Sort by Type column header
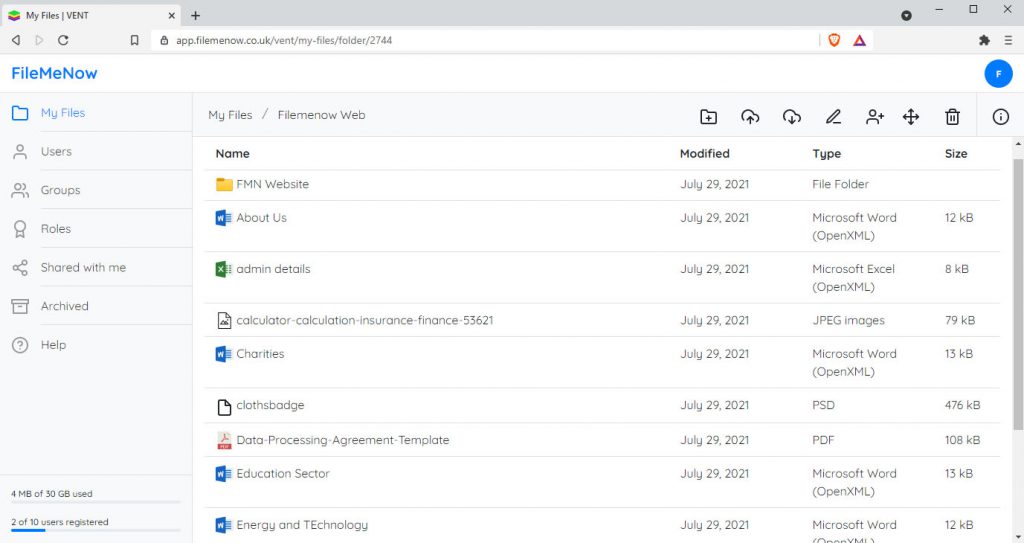The height and width of the screenshot is (543, 1024). pos(827,154)
